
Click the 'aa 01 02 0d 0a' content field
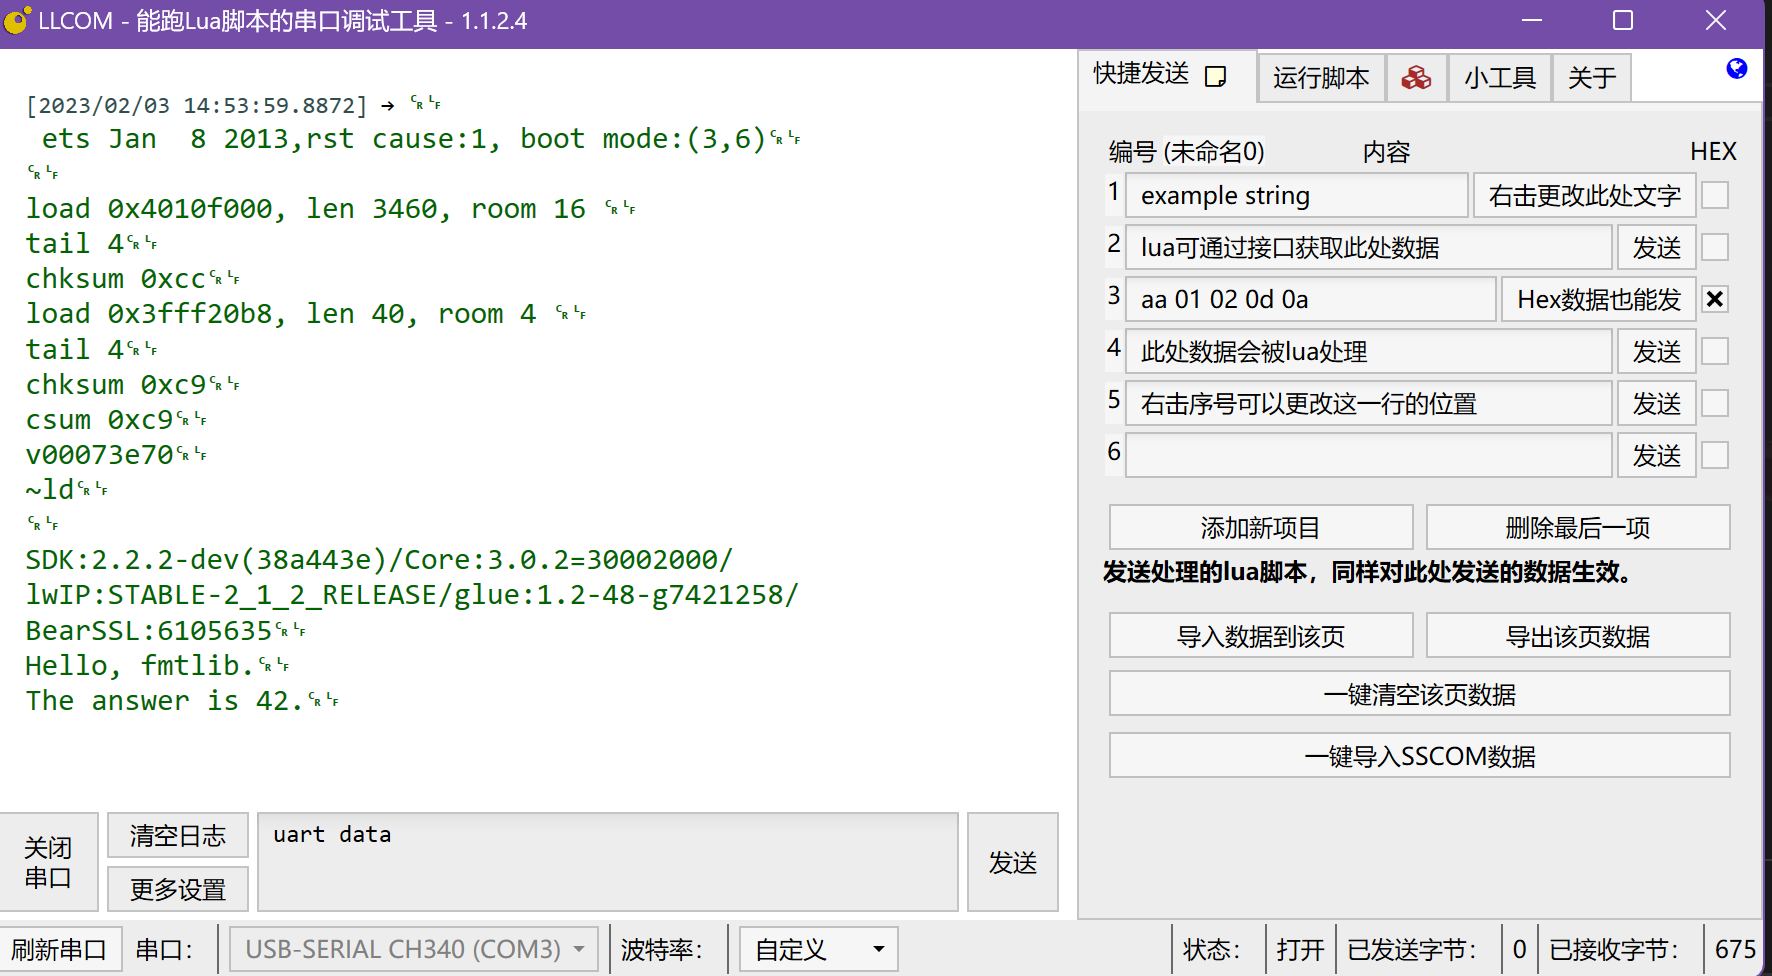tap(1310, 300)
